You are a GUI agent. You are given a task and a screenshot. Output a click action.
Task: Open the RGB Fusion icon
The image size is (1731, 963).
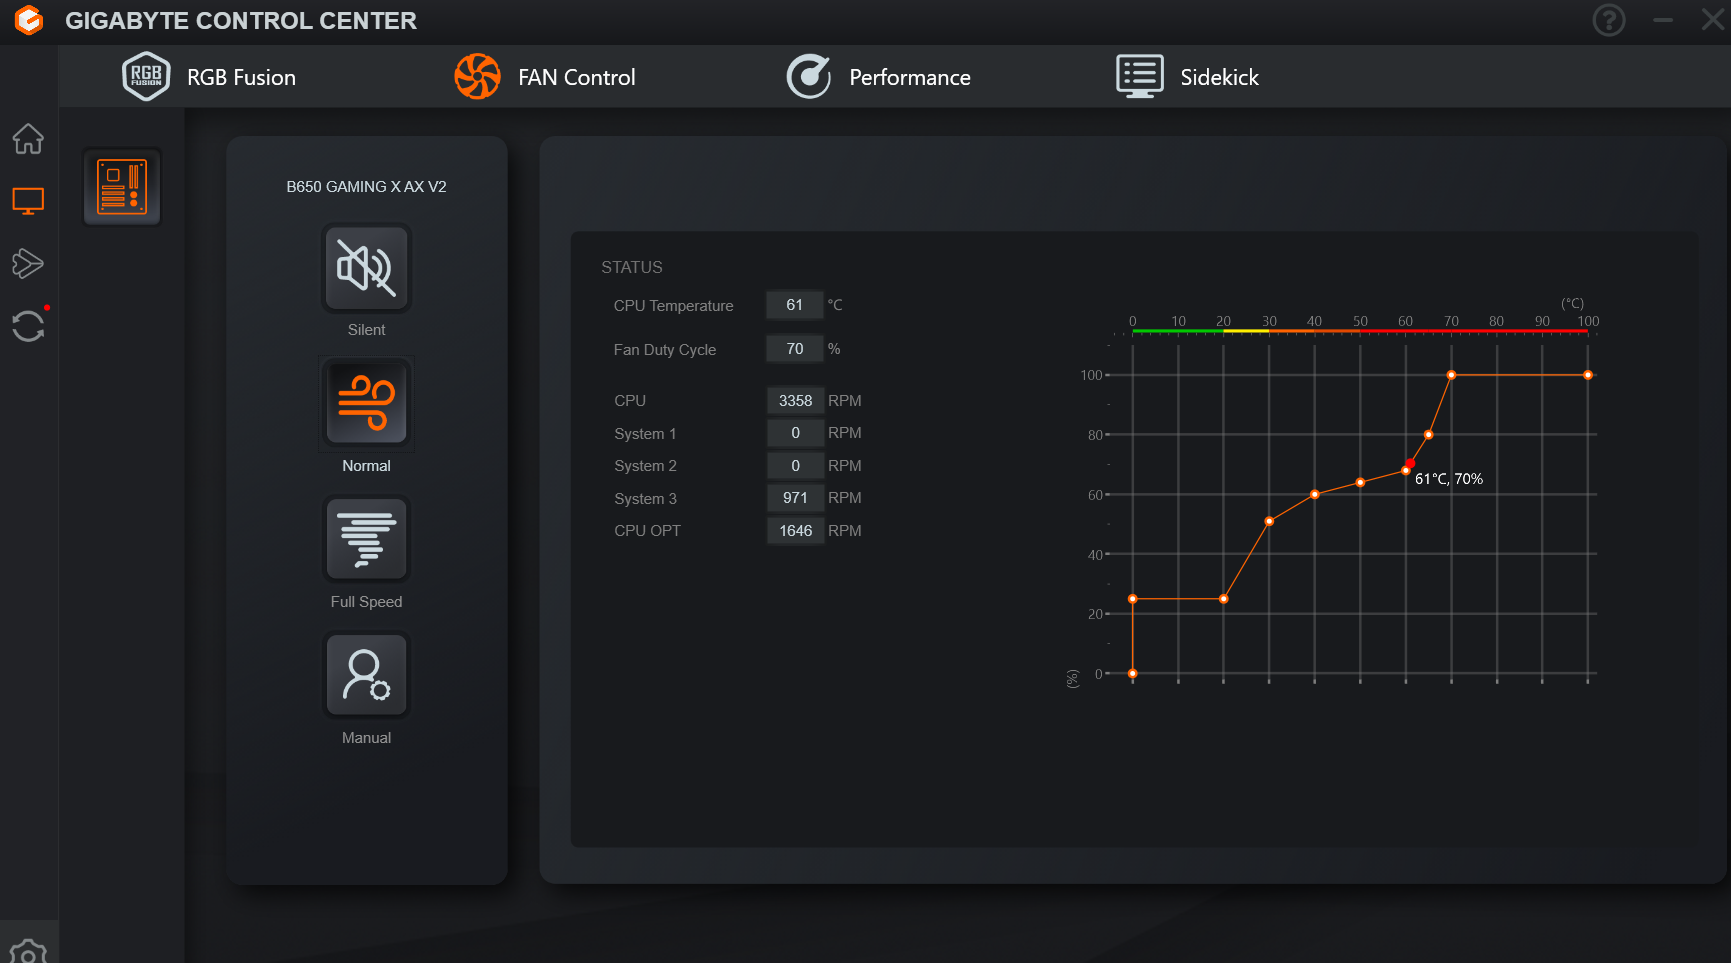(x=146, y=77)
